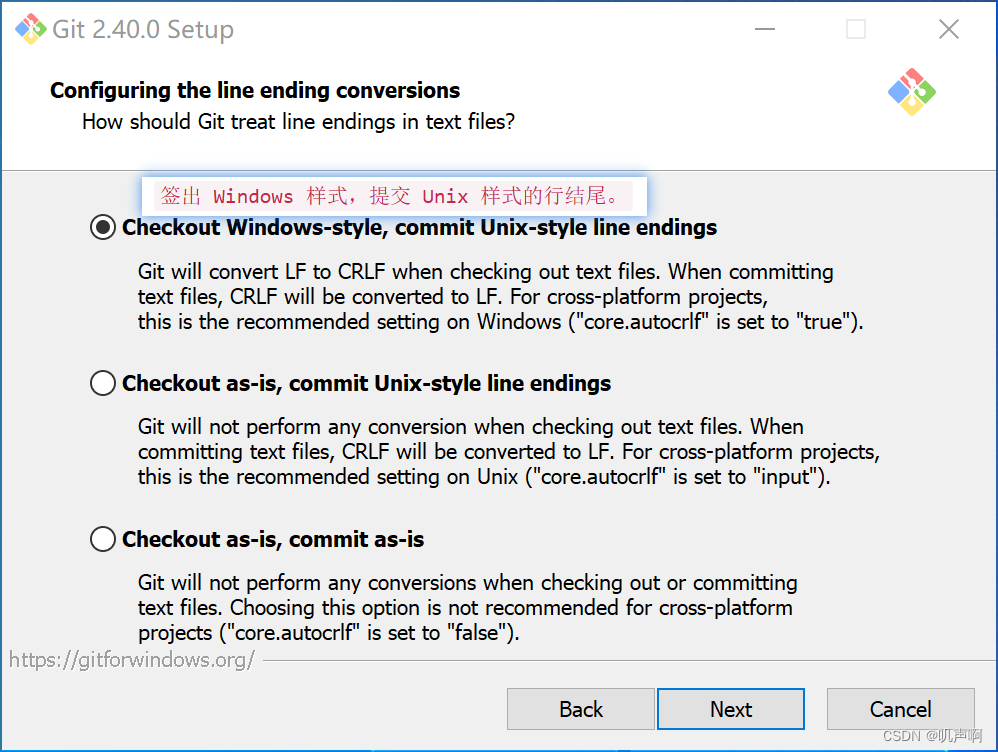Click the not recommended cross-platform warning text
Viewport: 998px width, 752px height.
pyautogui.click(x=468, y=607)
